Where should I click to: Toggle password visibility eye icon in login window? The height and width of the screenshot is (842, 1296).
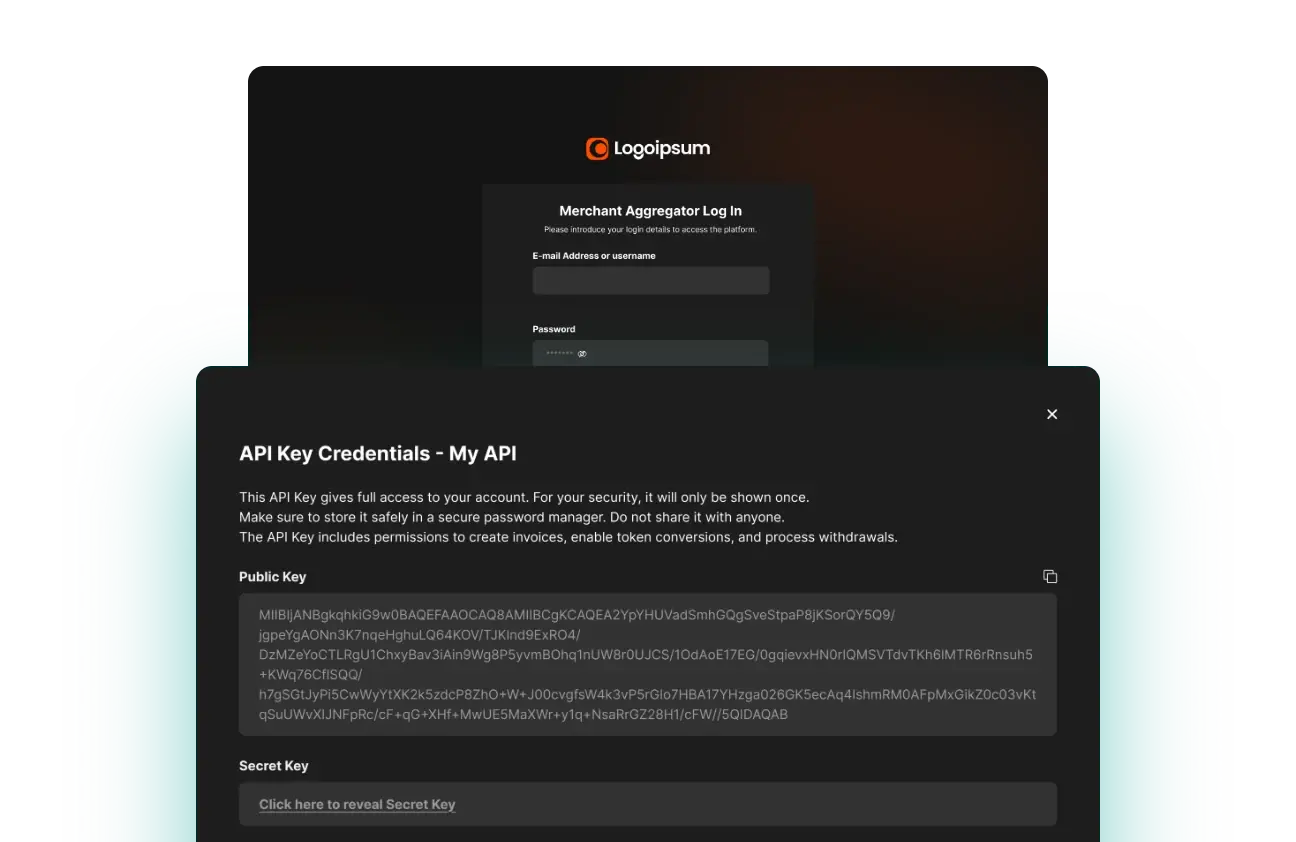582,354
